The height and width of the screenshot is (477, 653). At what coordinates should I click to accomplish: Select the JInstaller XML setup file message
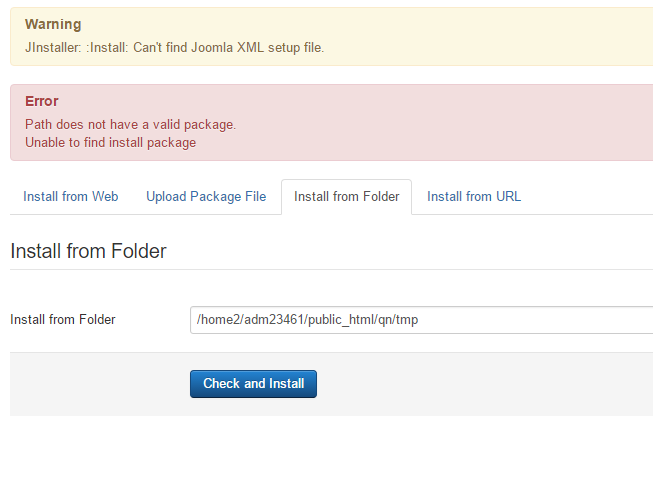[174, 48]
